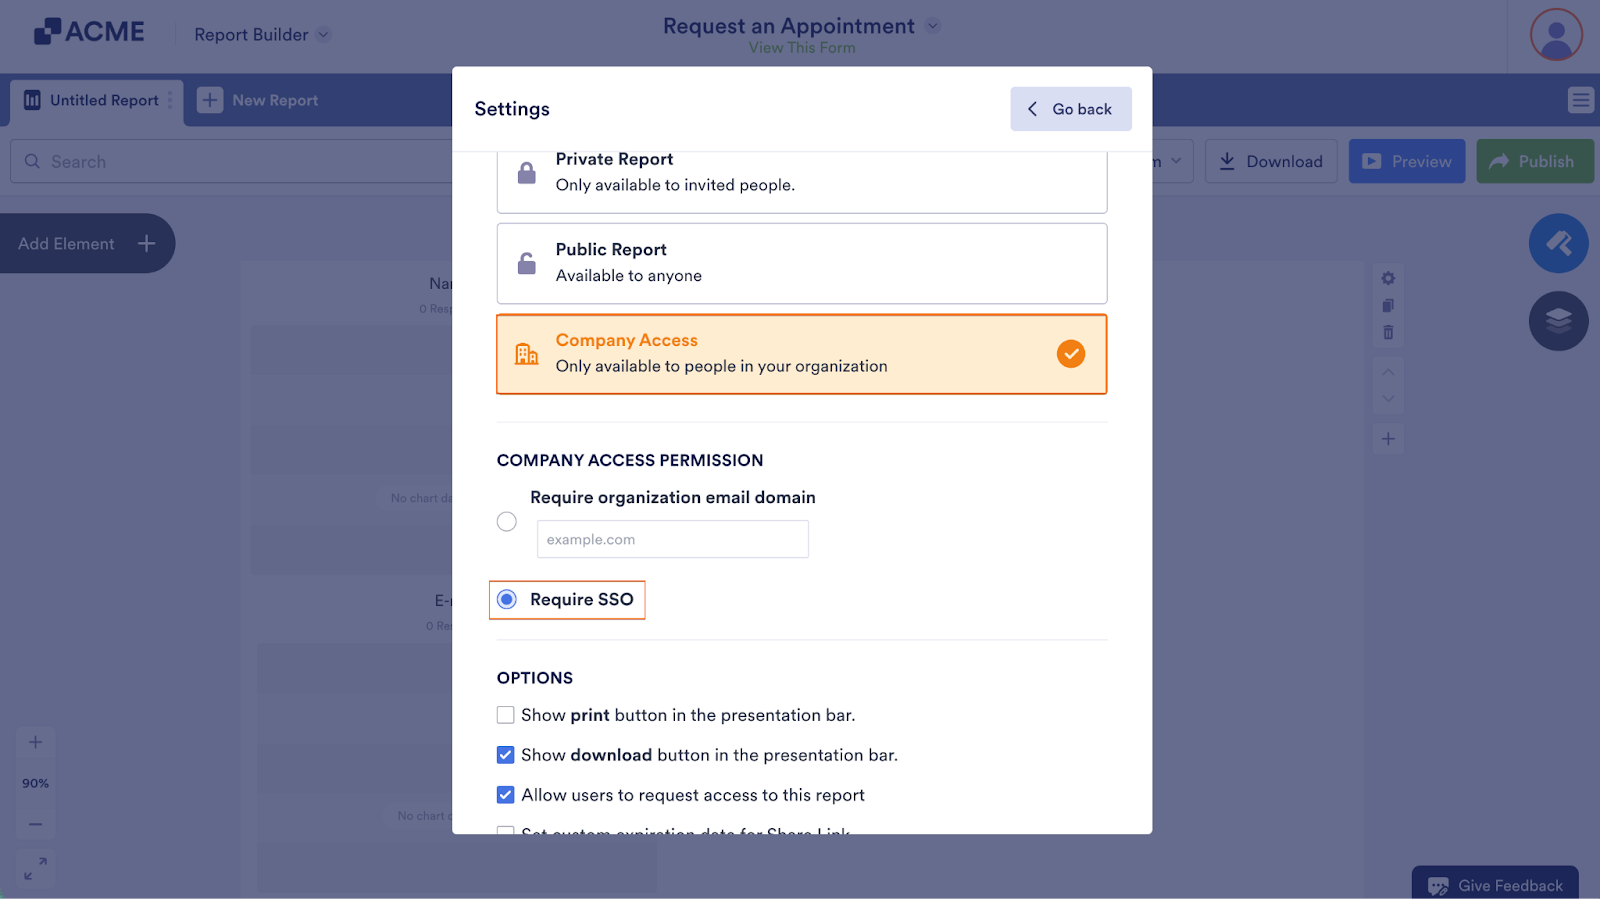1600x899 pixels.
Task: Move element up with chevron
Action: (x=1388, y=372)
